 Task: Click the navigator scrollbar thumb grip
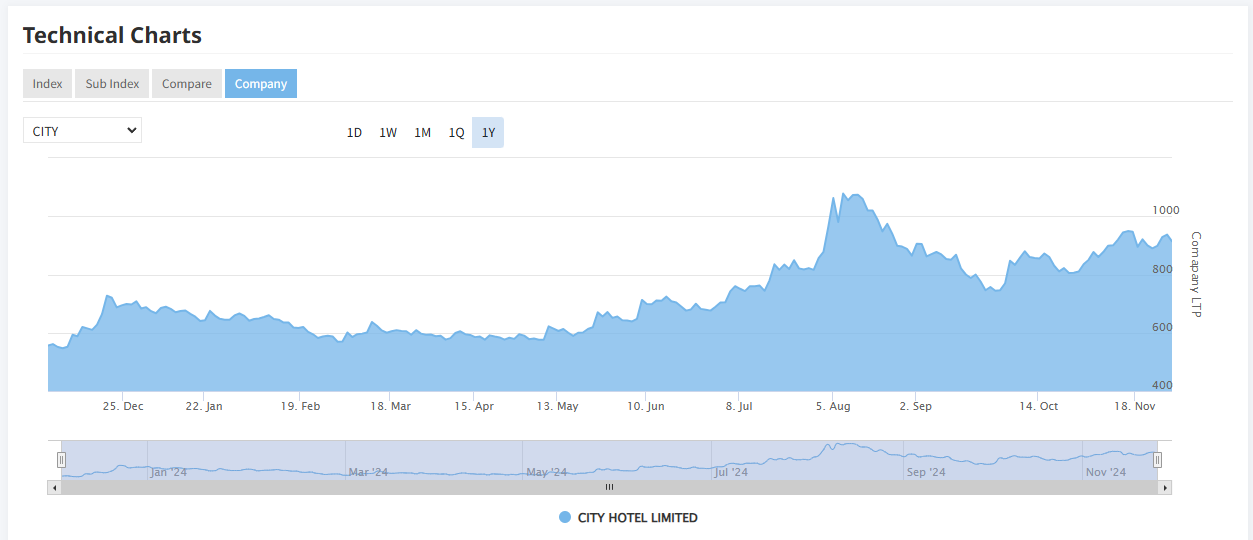point(609,487)
